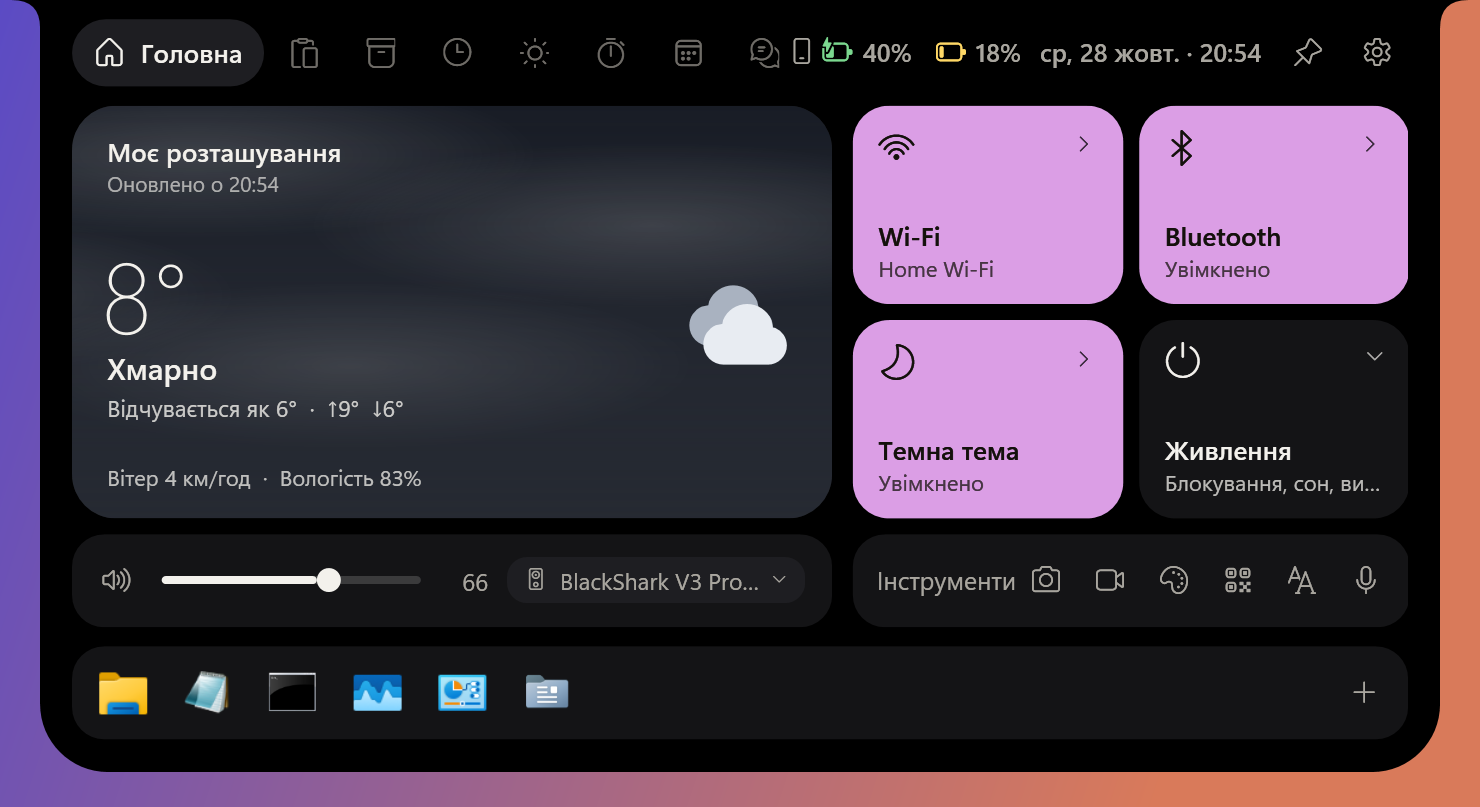Expand Wi-Fi networks with its chevron
The height and width of the screenshot is (807, 1480).
click(x=1083, y=144)
